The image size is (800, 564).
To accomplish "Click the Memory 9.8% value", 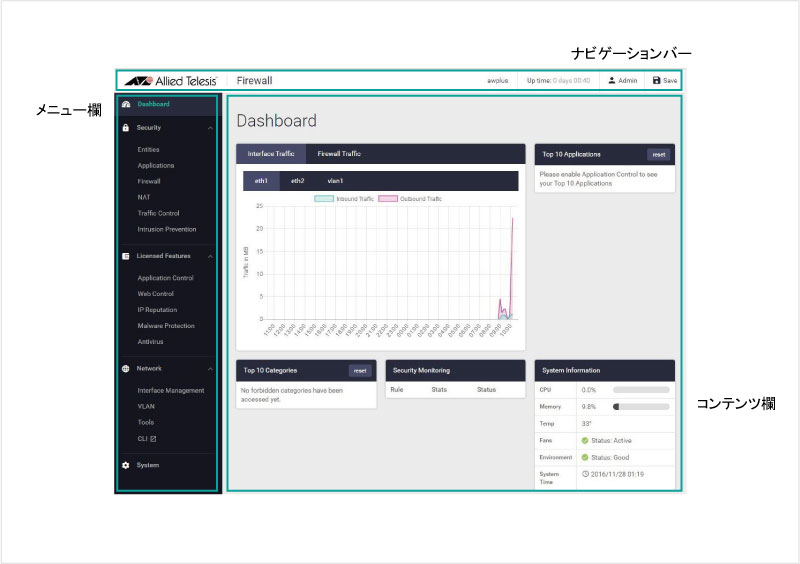I will pyautogui.click(x=588, y=407).
